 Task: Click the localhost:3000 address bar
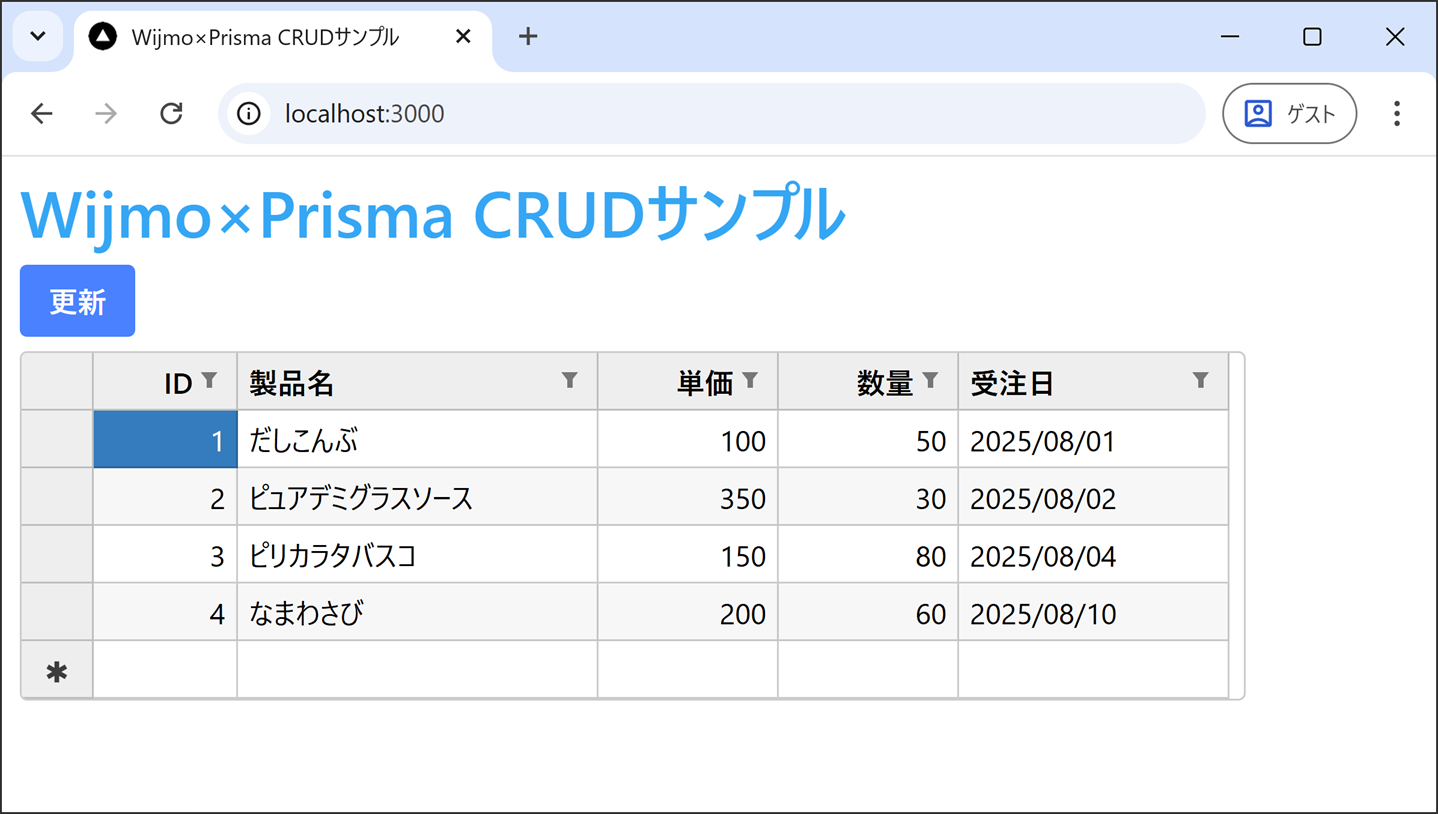pos(711,113)
